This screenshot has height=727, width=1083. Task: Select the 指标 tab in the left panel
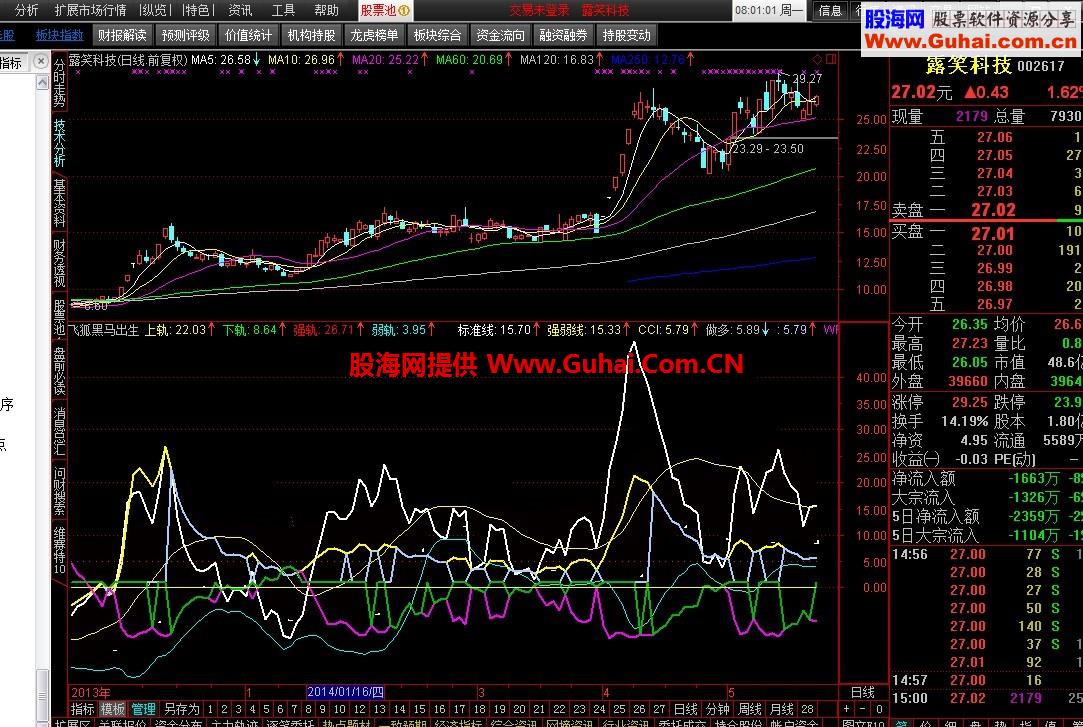point(11,63)
